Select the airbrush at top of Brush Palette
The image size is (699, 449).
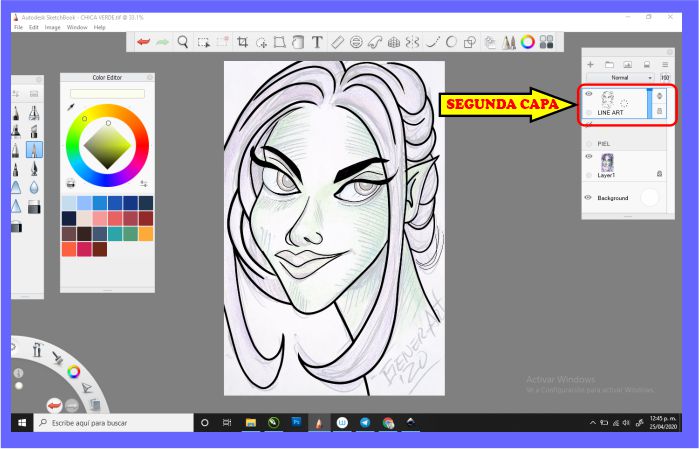(34, 113)
